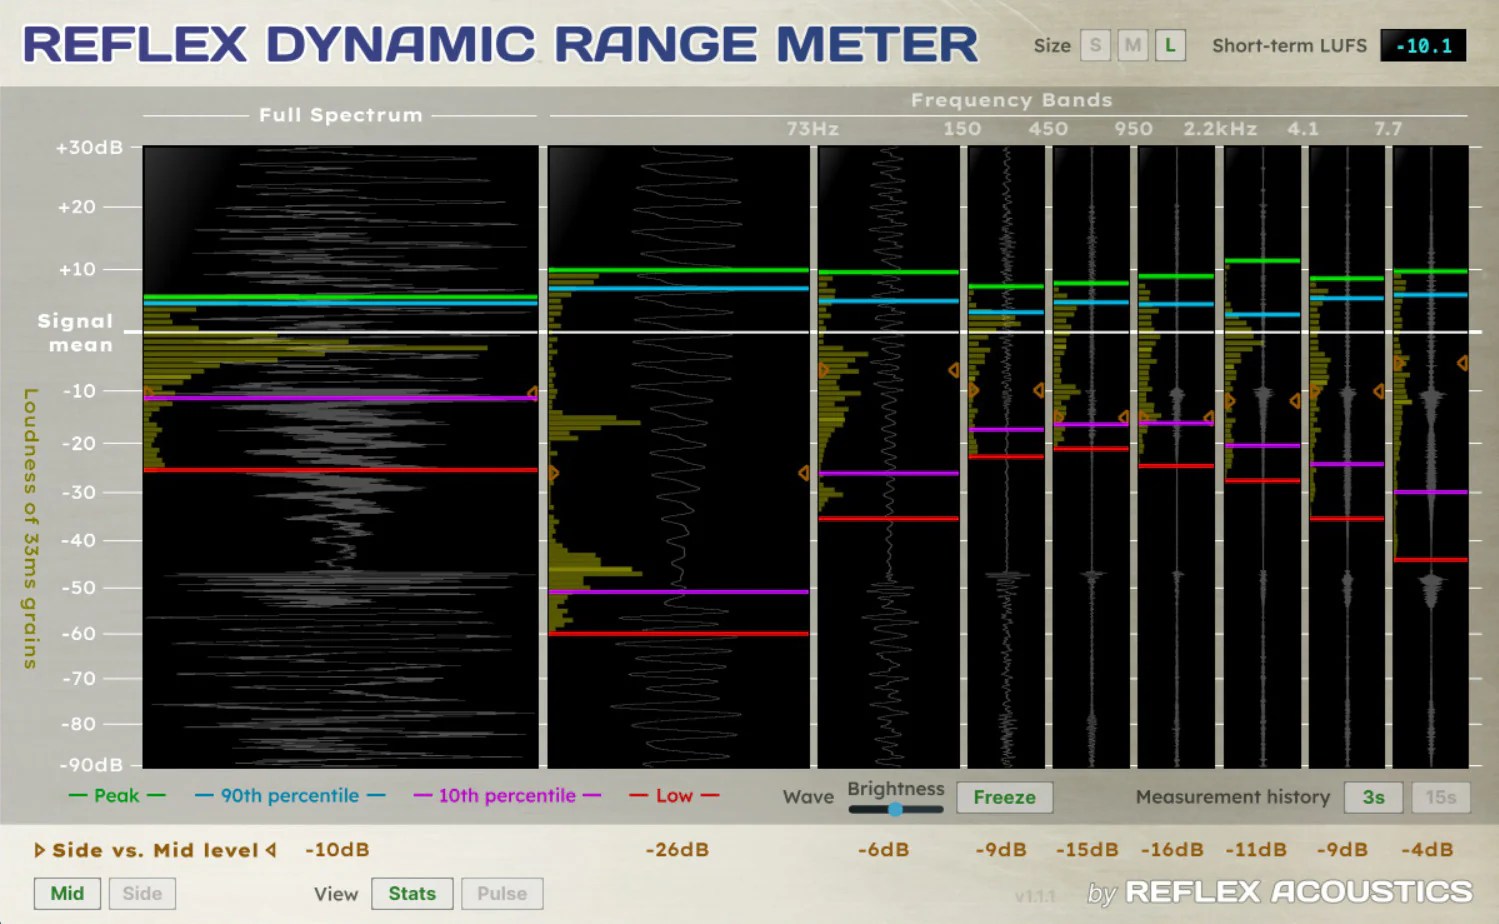Screen dimensions: 1499x924
Task: Click the 150 band label
Action: click(962, 129)
